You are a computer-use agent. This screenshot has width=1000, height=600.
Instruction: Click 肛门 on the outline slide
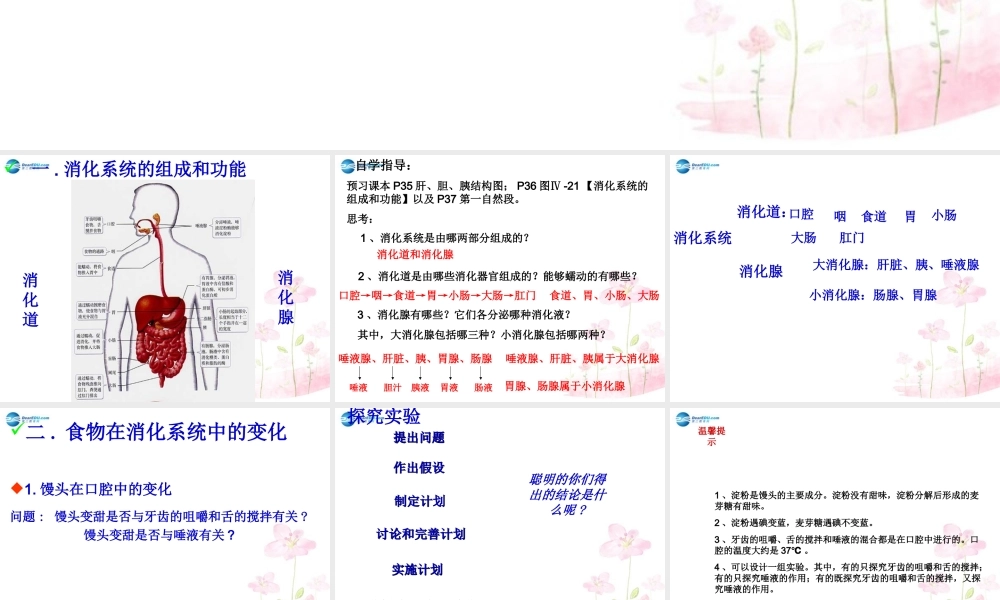tap(852, 238)
